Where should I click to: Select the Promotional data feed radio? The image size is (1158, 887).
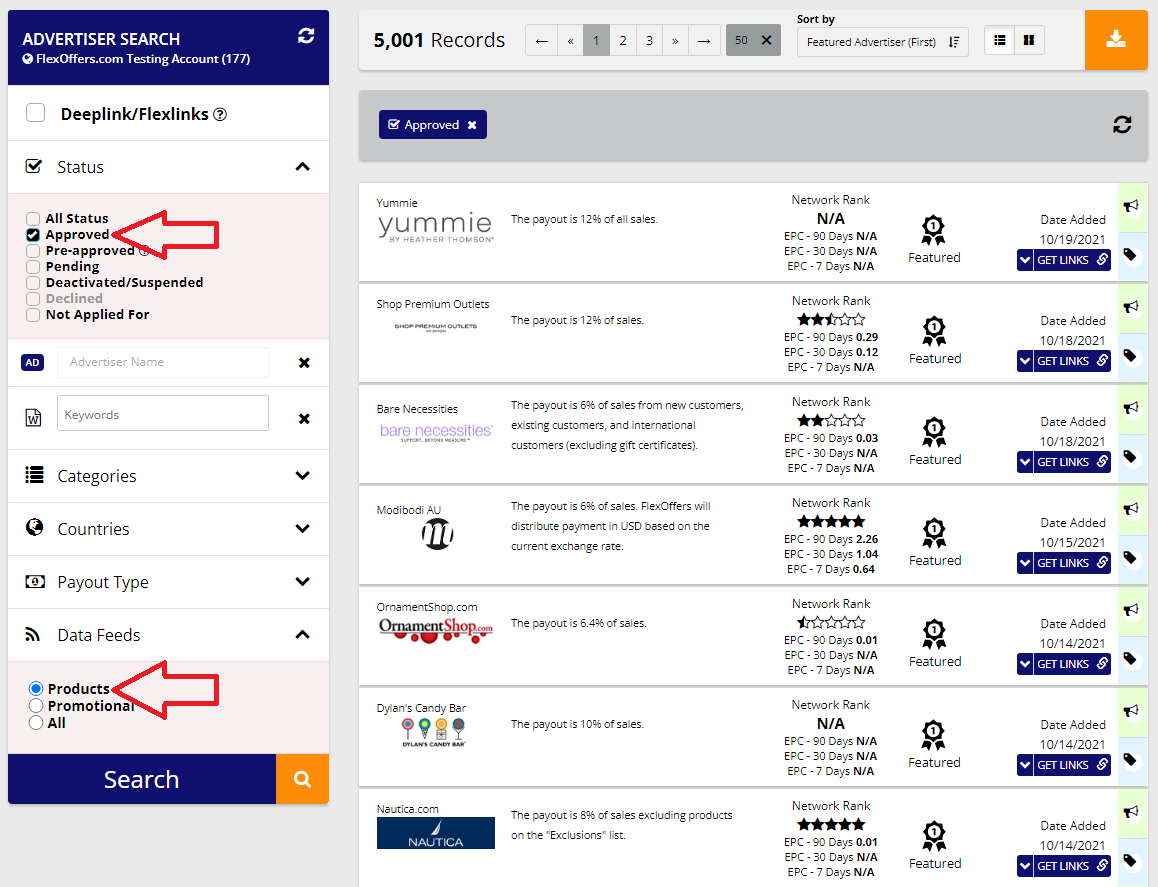[x=36, y=706]
